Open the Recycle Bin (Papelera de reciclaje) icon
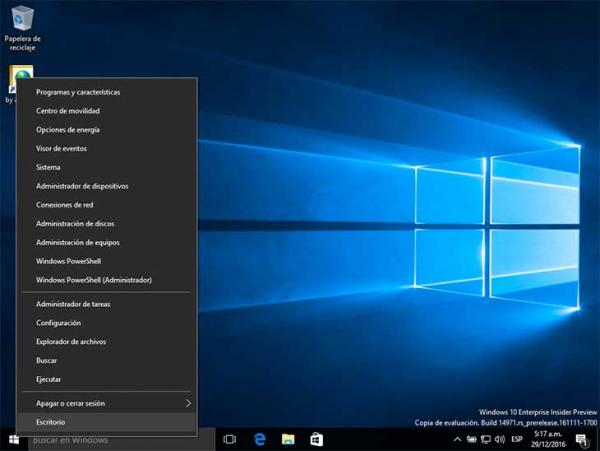This screenshot has width=600, height=451. pos(22,29)
